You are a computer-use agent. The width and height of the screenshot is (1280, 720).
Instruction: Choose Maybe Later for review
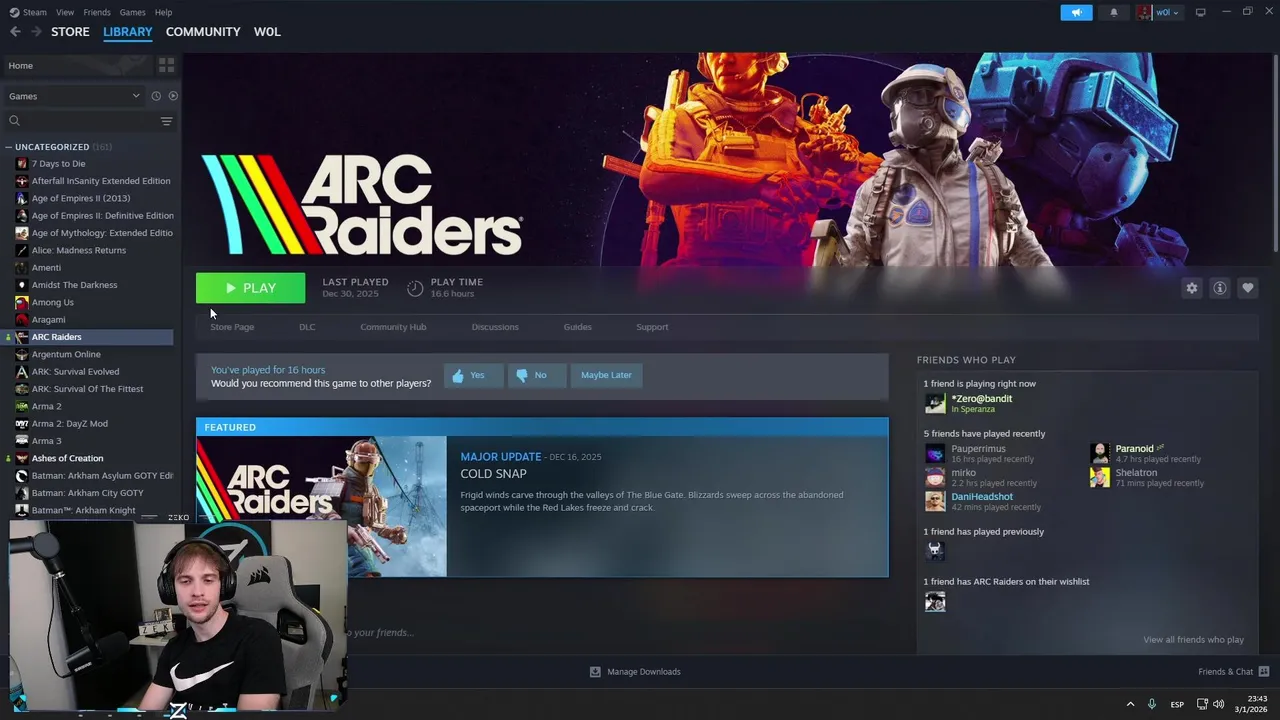coord(606,375)
